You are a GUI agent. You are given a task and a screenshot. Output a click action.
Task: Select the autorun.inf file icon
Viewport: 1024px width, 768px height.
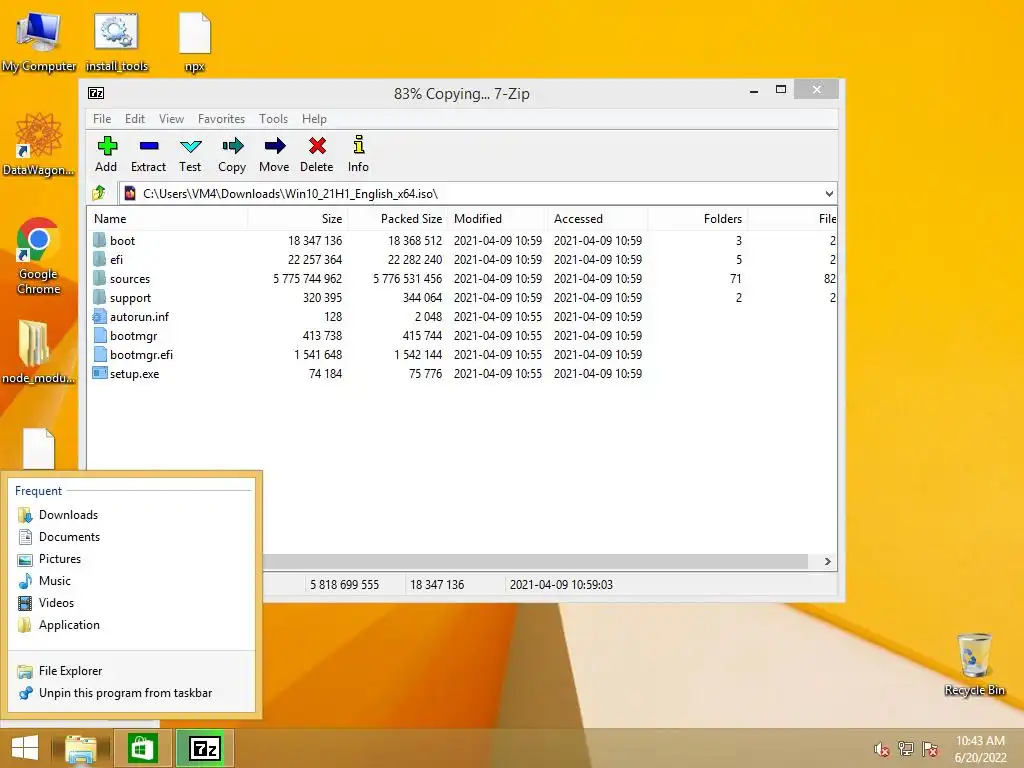point(99,317)
